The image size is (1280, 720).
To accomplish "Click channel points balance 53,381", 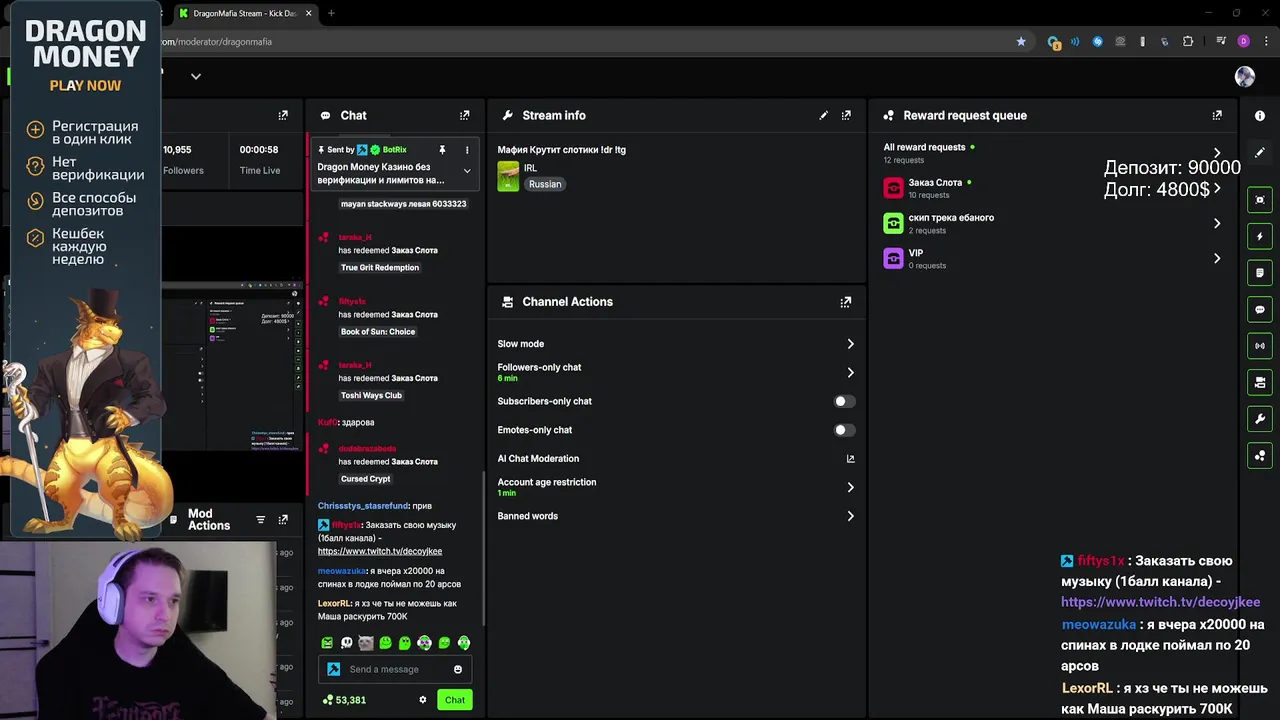I will [344, 700].
